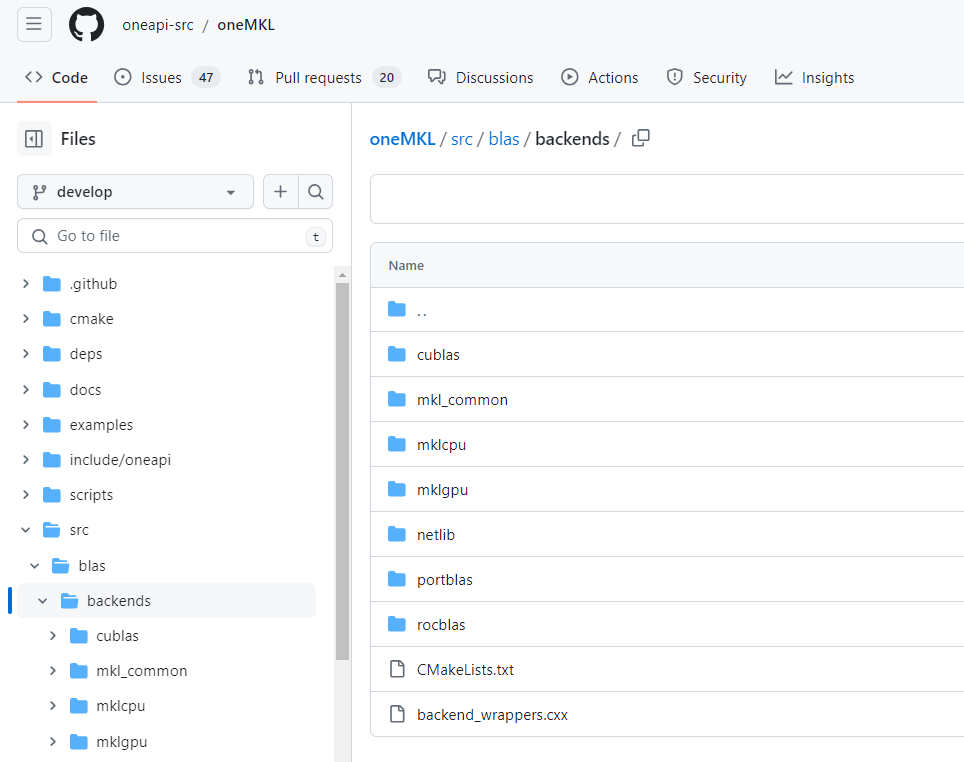Open the backend_wrappers.cxx file
Screen dimensions: 964x762
(492, 715)
